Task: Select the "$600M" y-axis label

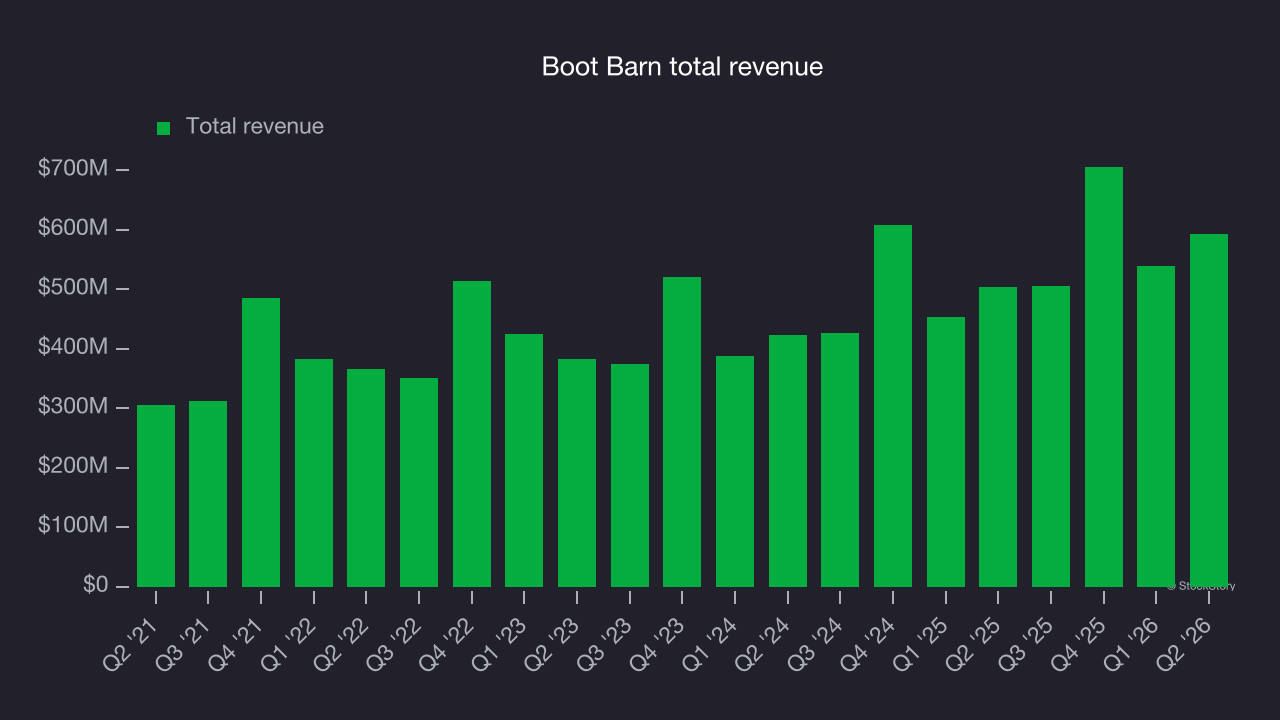Action: coord(73,229)
